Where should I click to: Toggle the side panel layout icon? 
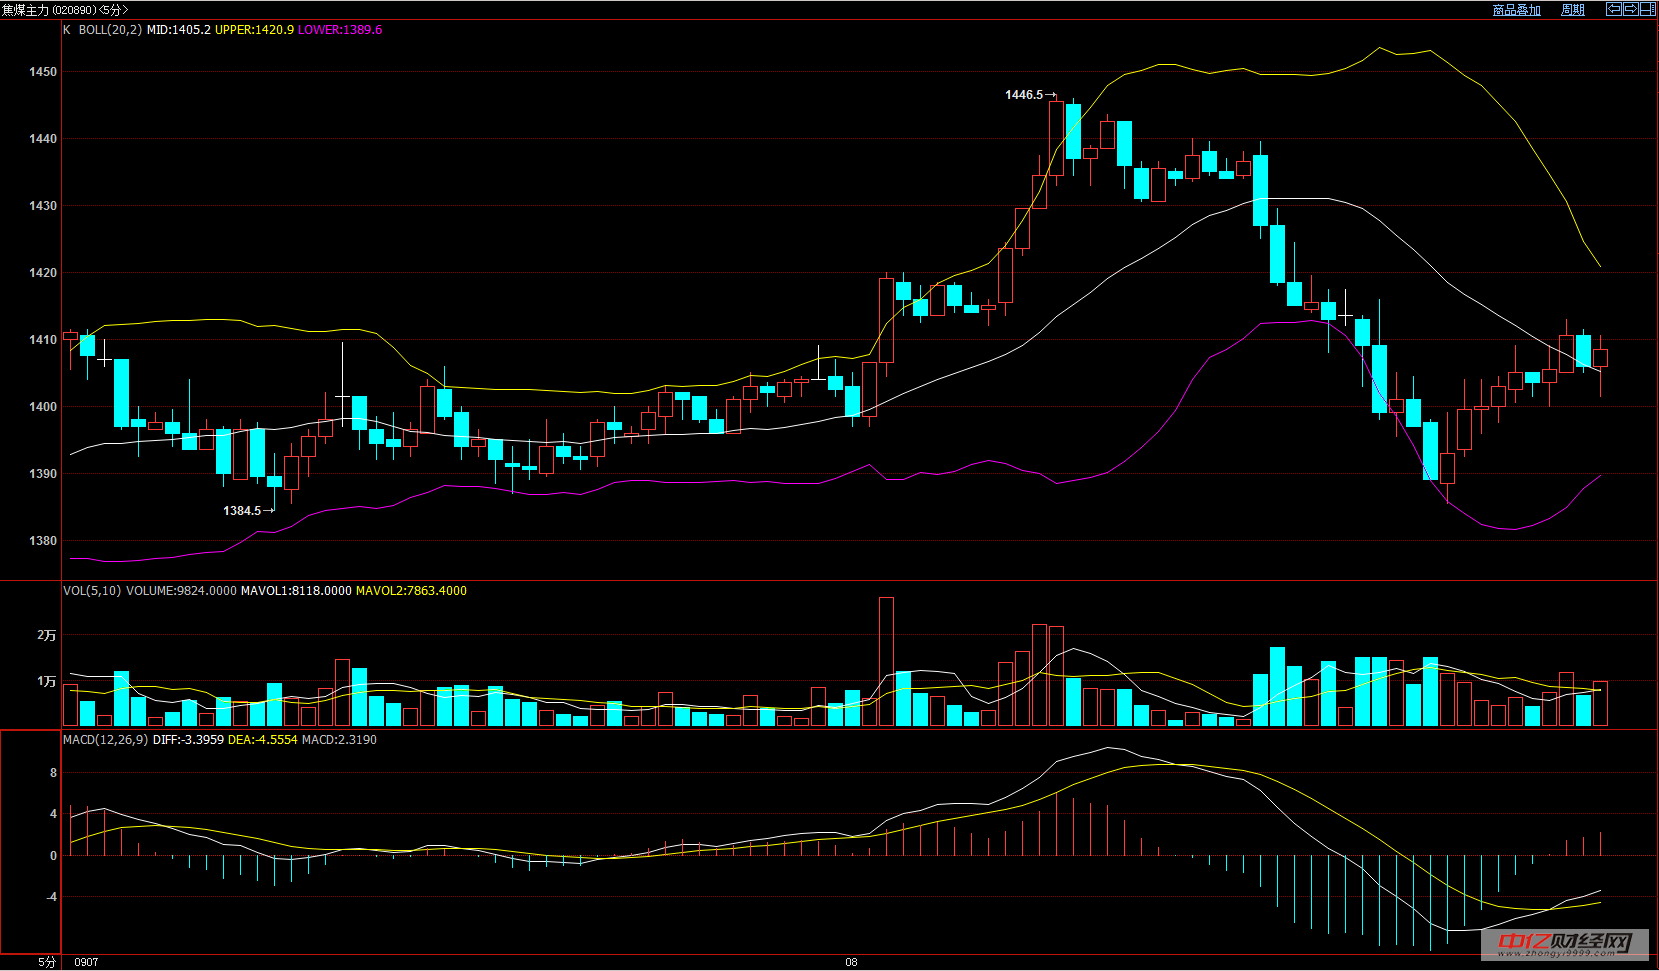pyautogui.click(x=1647, y=9)
